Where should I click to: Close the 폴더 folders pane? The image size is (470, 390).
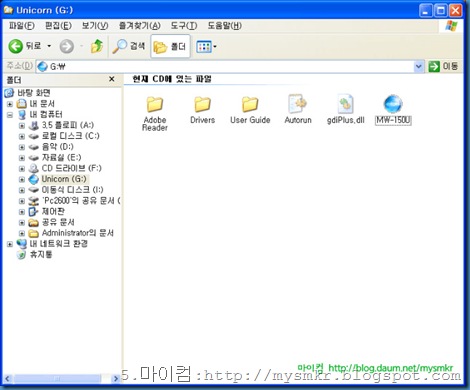coord(112,79)
